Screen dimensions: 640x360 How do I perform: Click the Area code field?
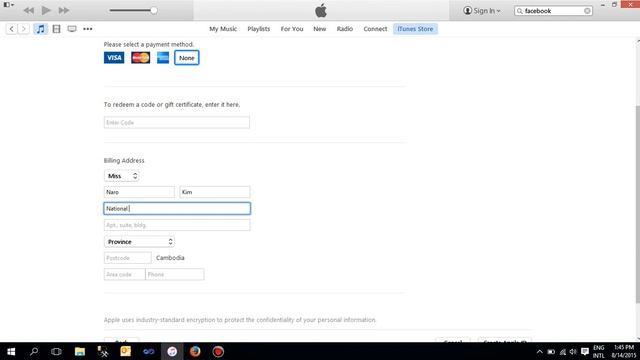coord(124,274)
